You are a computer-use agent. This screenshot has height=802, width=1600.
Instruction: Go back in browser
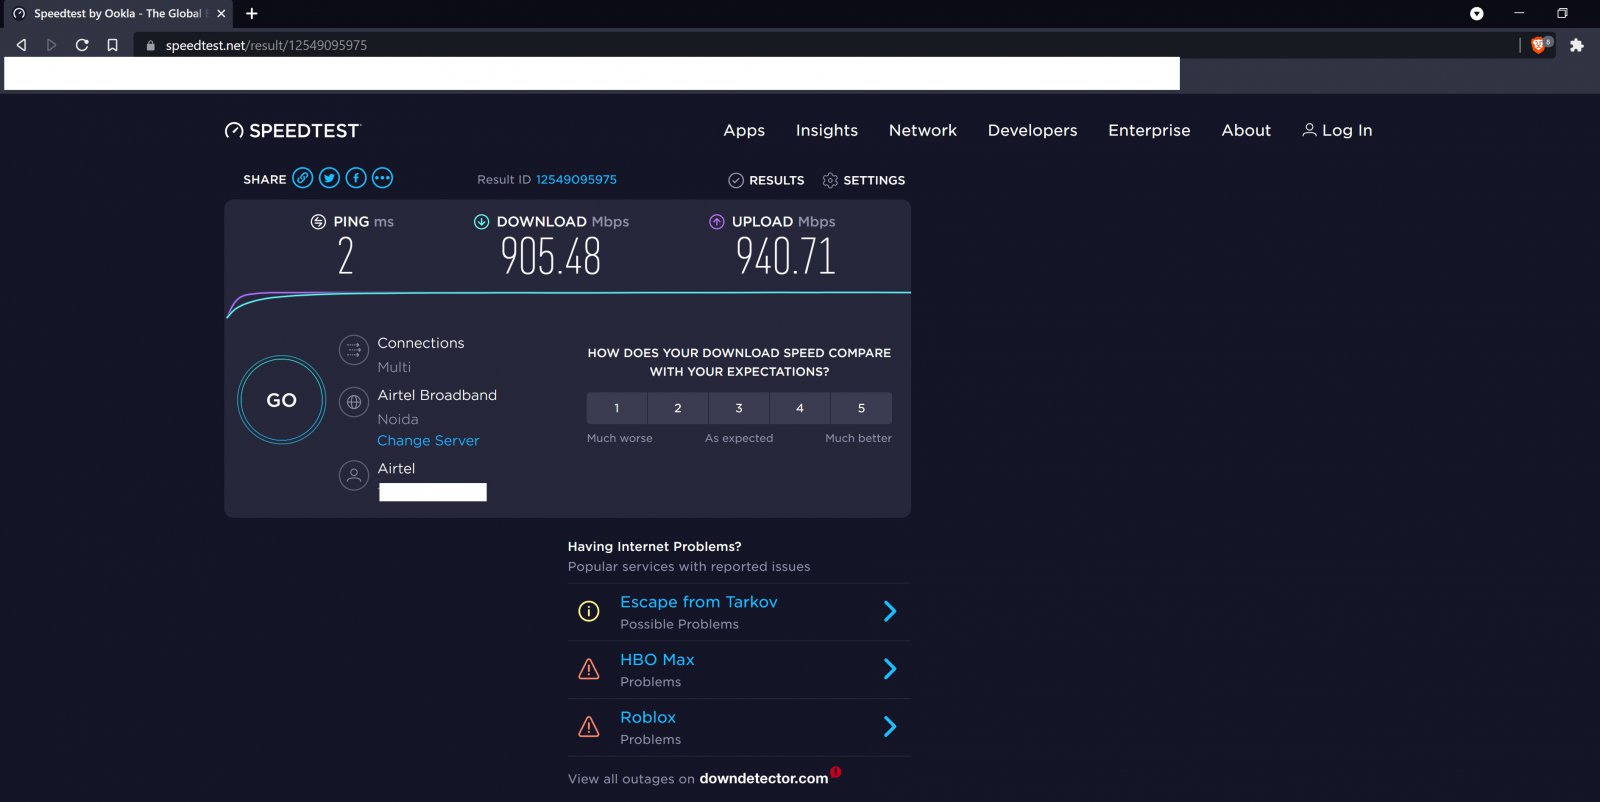21,45
